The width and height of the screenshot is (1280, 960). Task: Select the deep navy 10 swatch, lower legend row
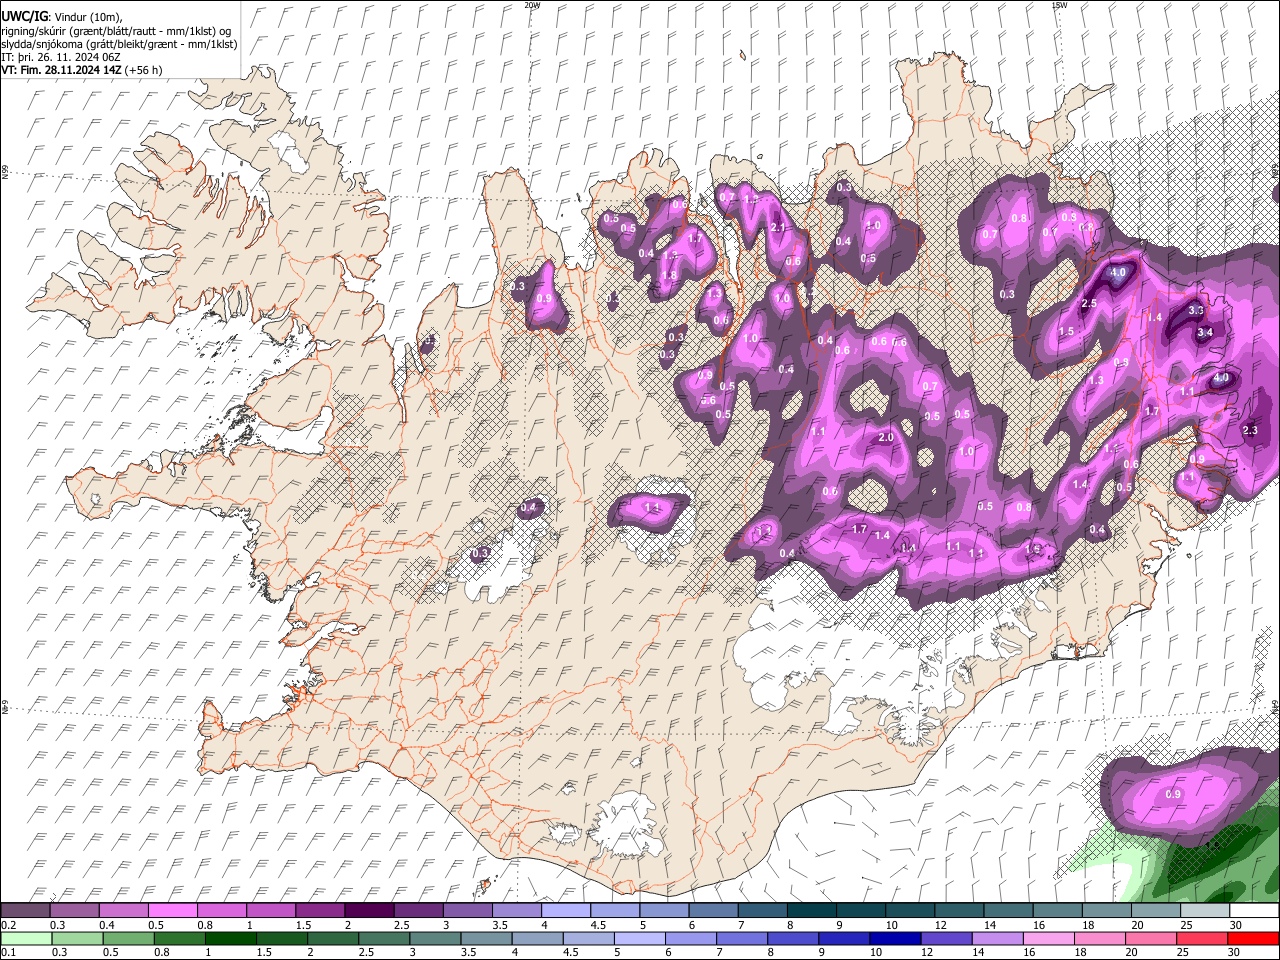click(x=895, y=938)
